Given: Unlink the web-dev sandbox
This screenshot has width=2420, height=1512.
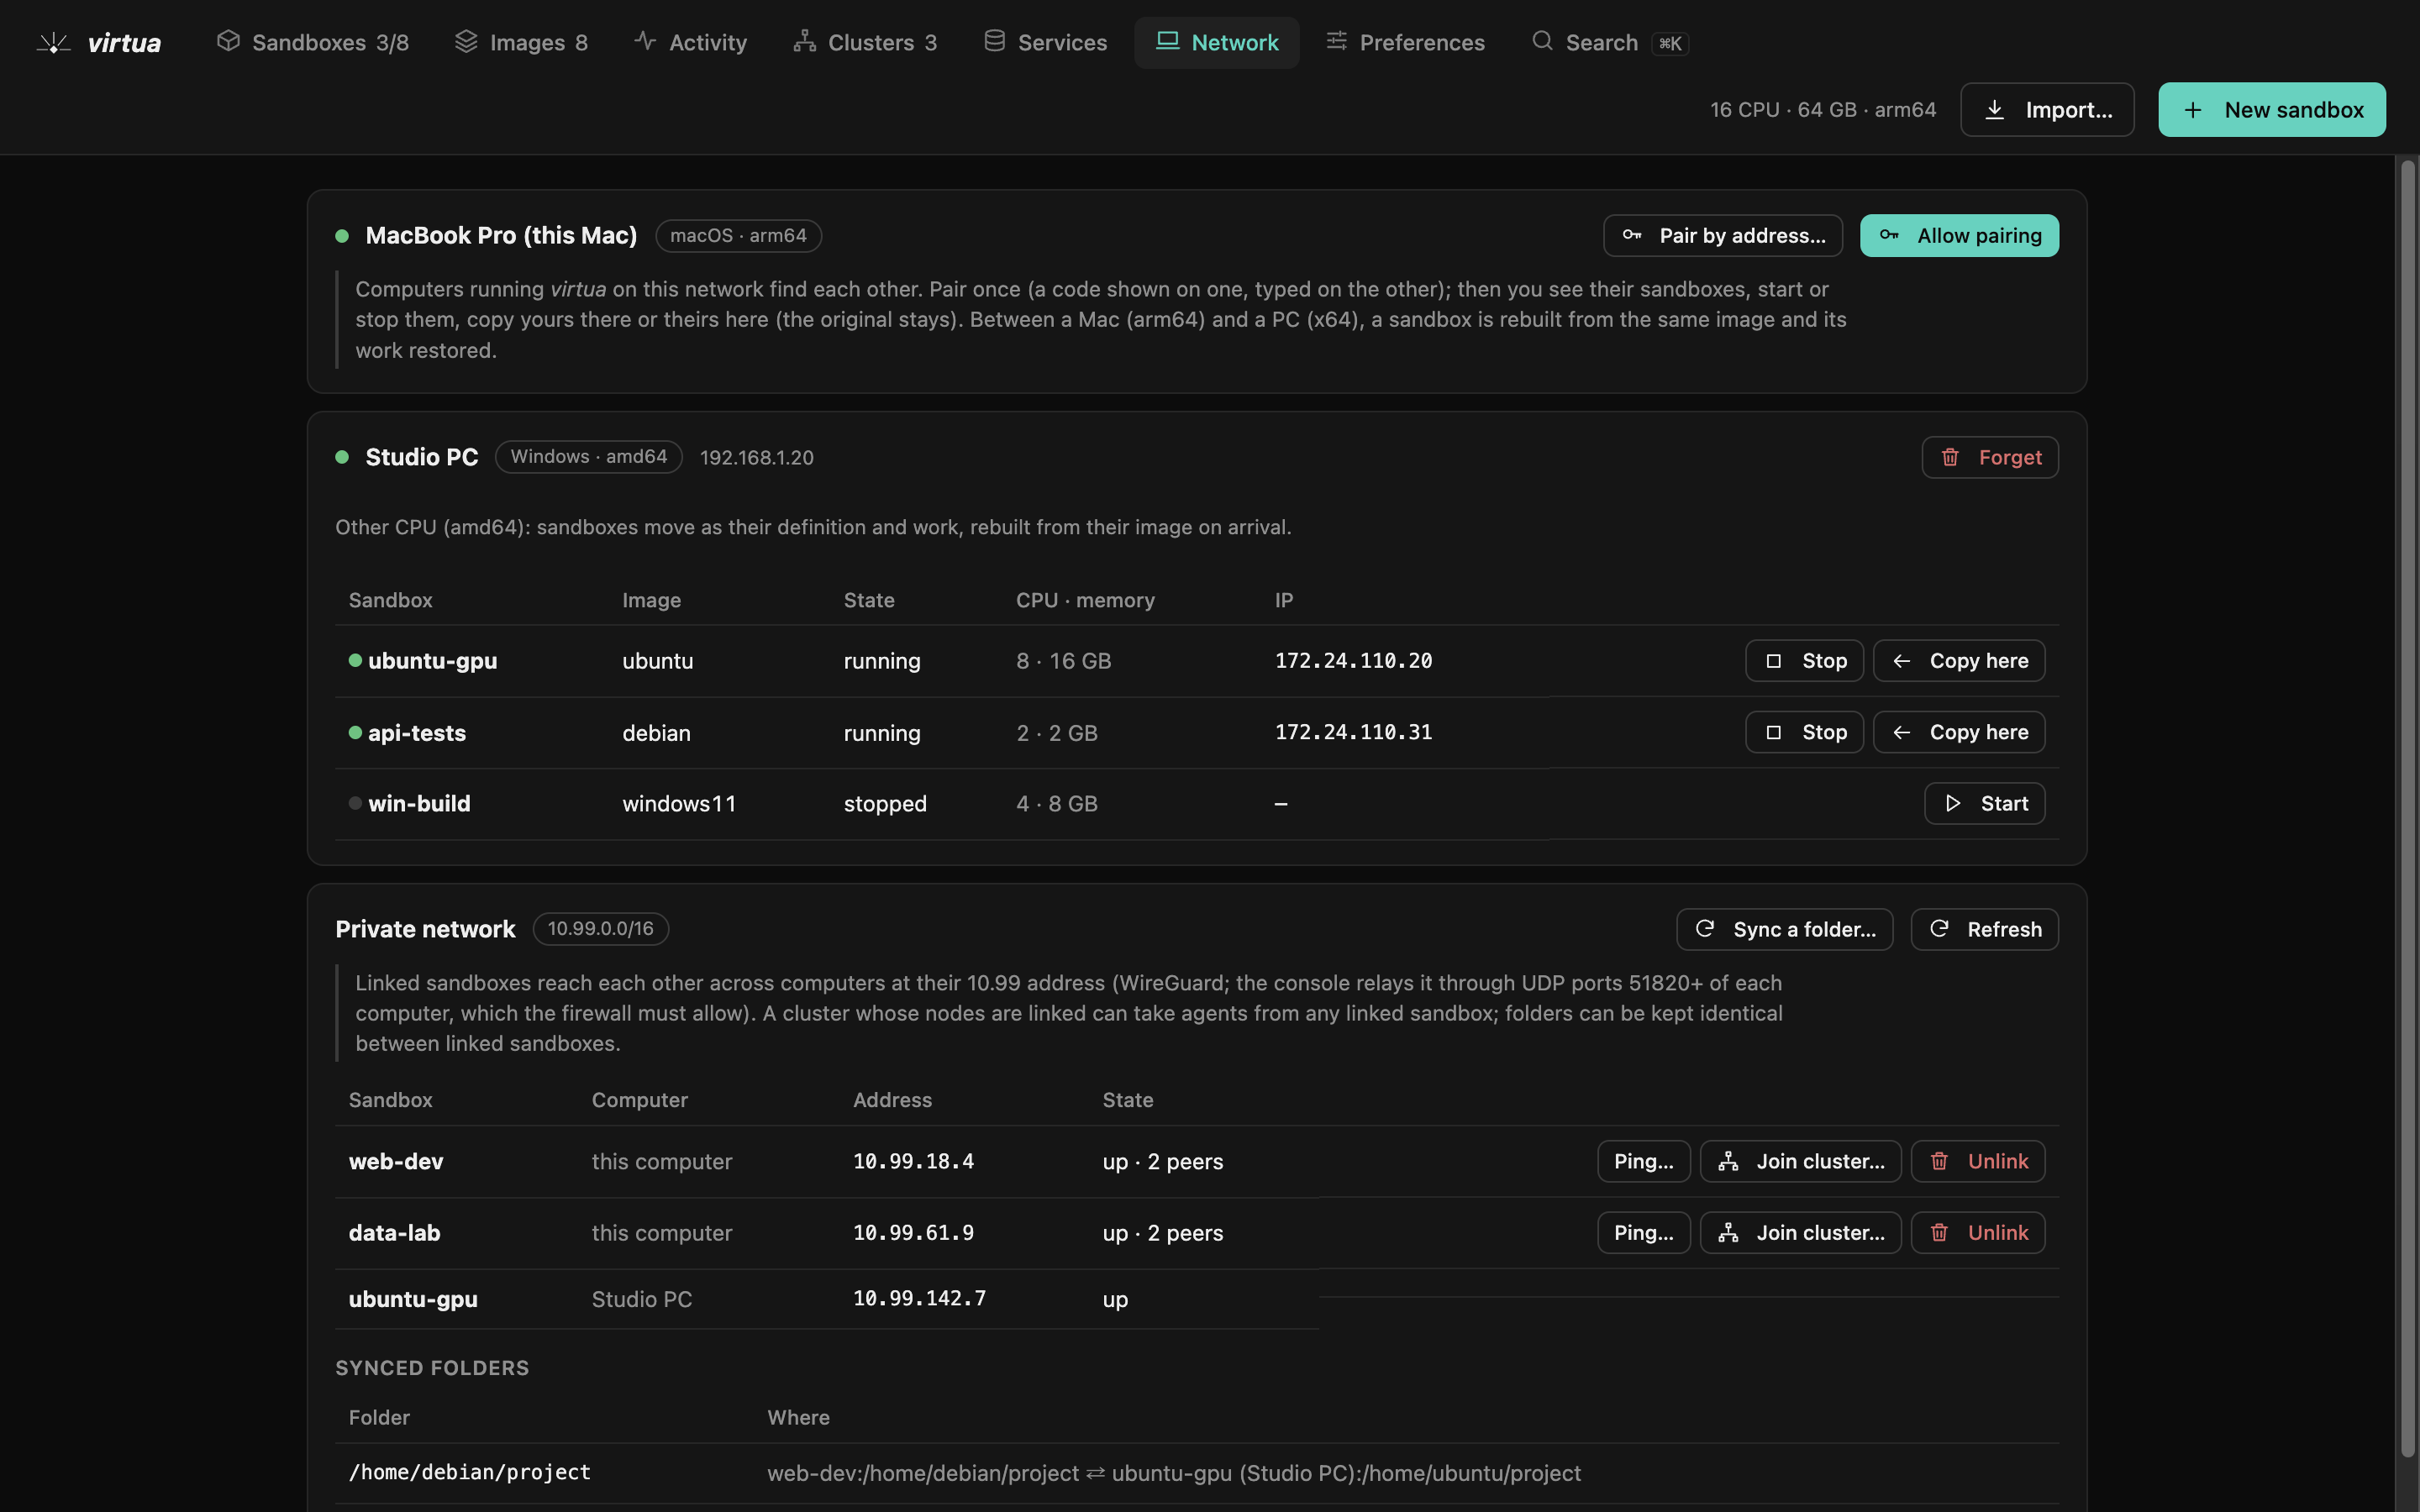Looking at the screenshot, I should pos(1977,1162).
